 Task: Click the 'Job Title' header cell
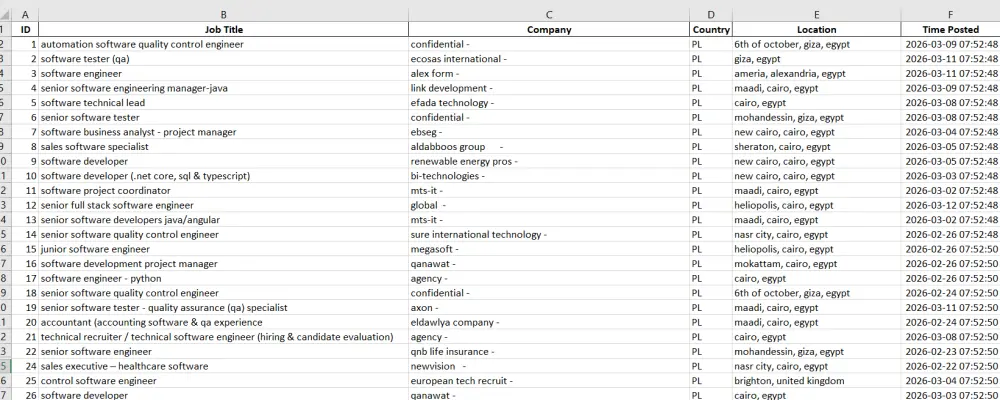(224, 29)
